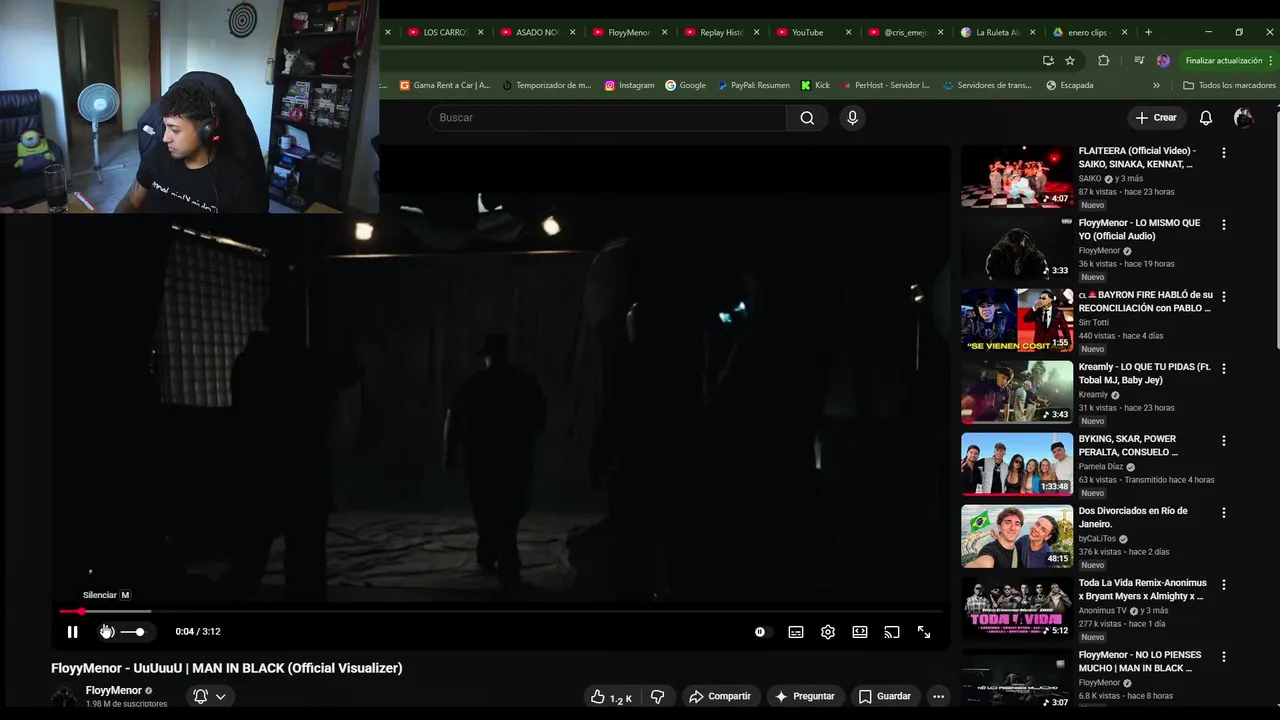Click the install app icon in address bar
The width and height of the screenshot is (1280, 720).
(1047, 60)
